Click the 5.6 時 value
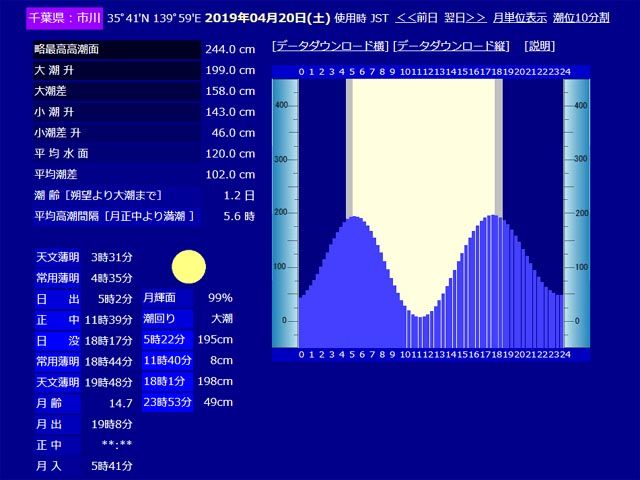 [239, 216]
